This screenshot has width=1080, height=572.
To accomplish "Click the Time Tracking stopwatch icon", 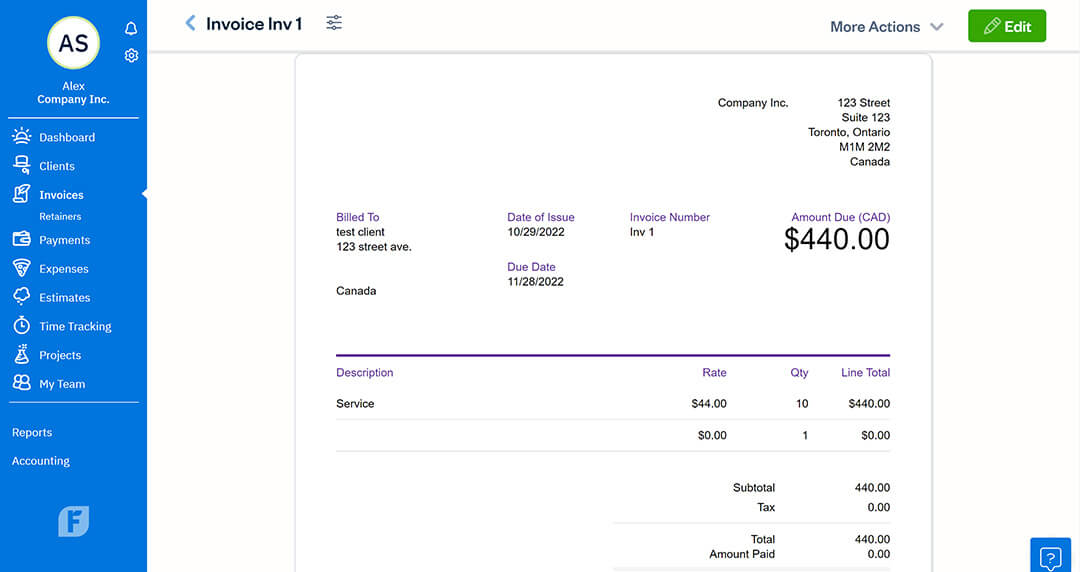I will [21, 325].
